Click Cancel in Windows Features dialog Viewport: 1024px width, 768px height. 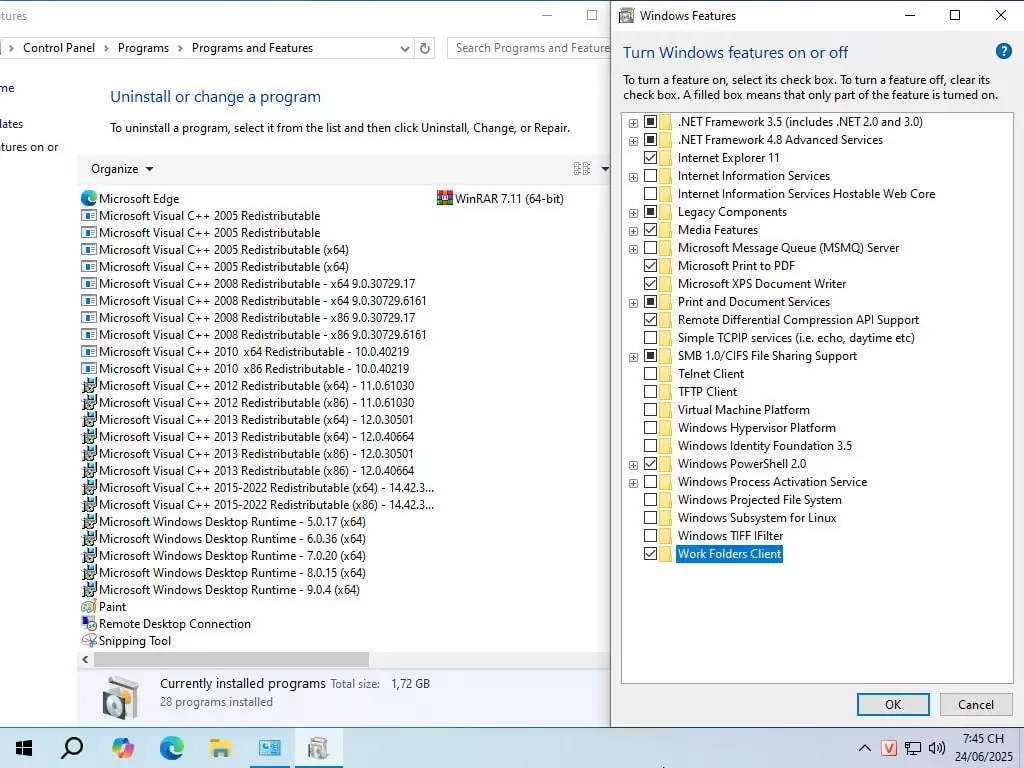tap(976, 705)
